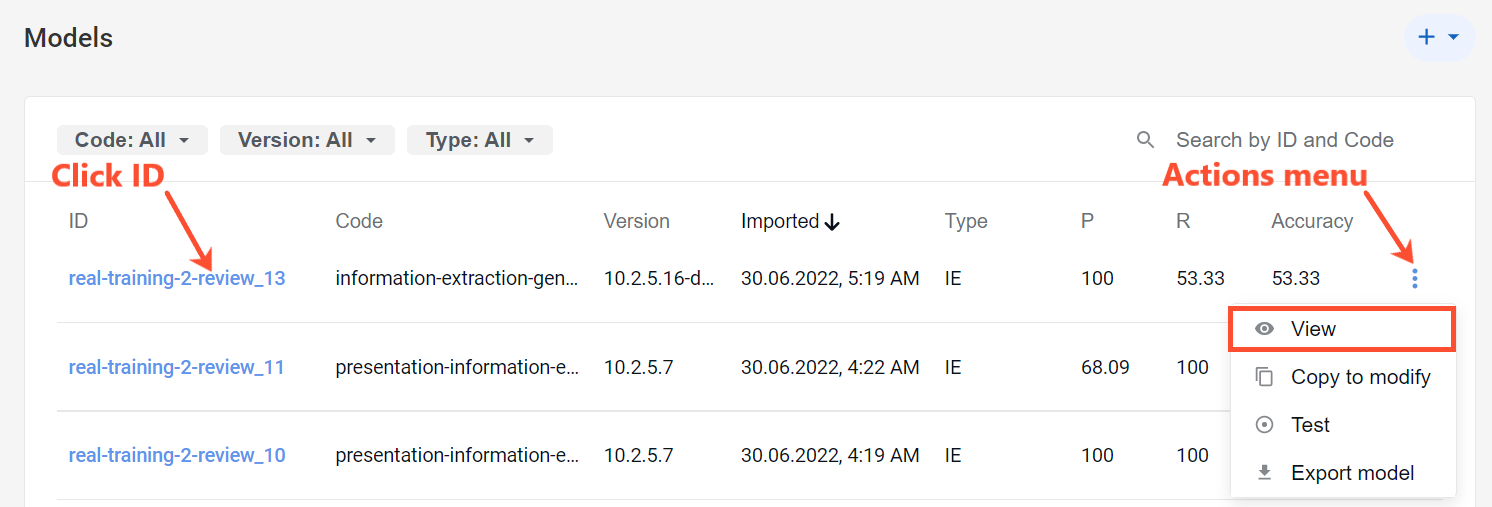
Task: Open model real-training-2-review_11
Action: 177,367
